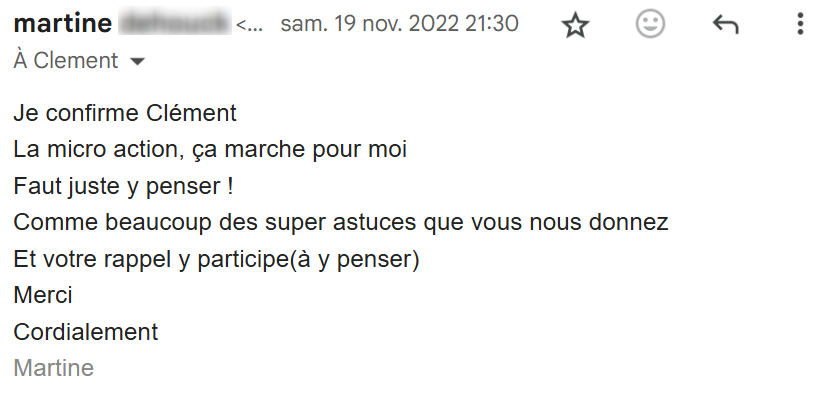Click the date sam. 19 nov. 2022 21:30
Screen dimensions: 814x405
click(x=399, y=23)
